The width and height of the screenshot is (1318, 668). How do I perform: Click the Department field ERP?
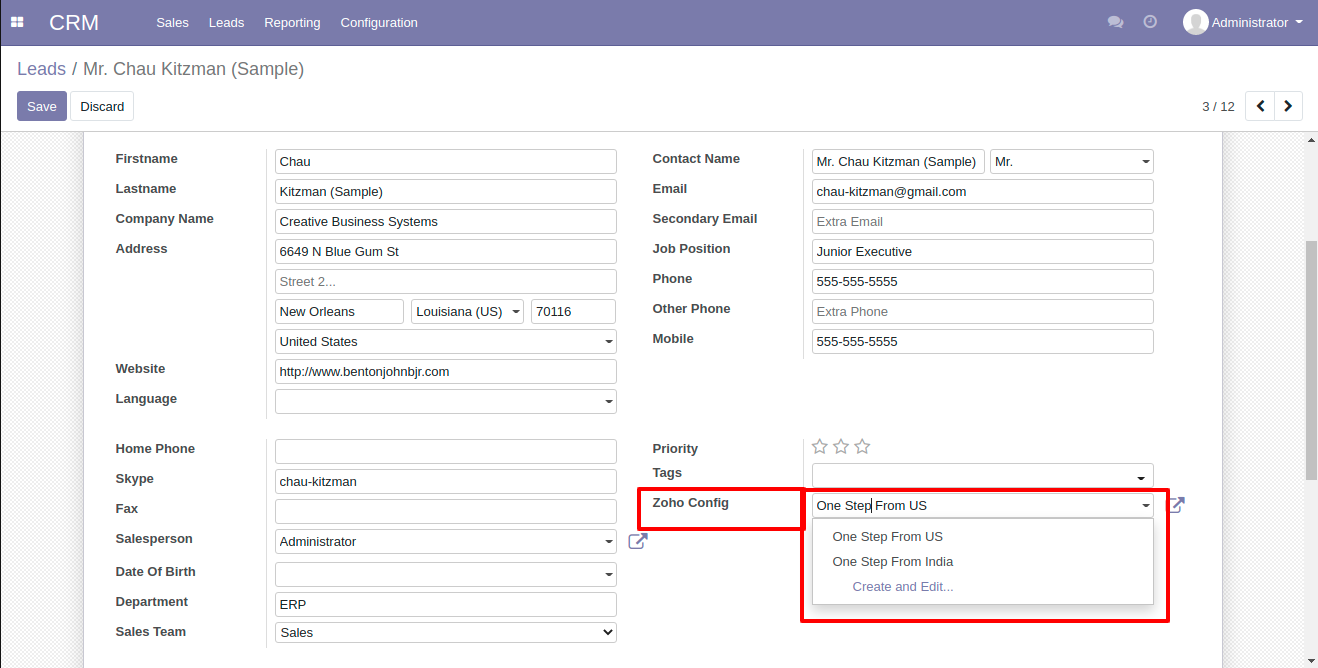click(446, 604)
